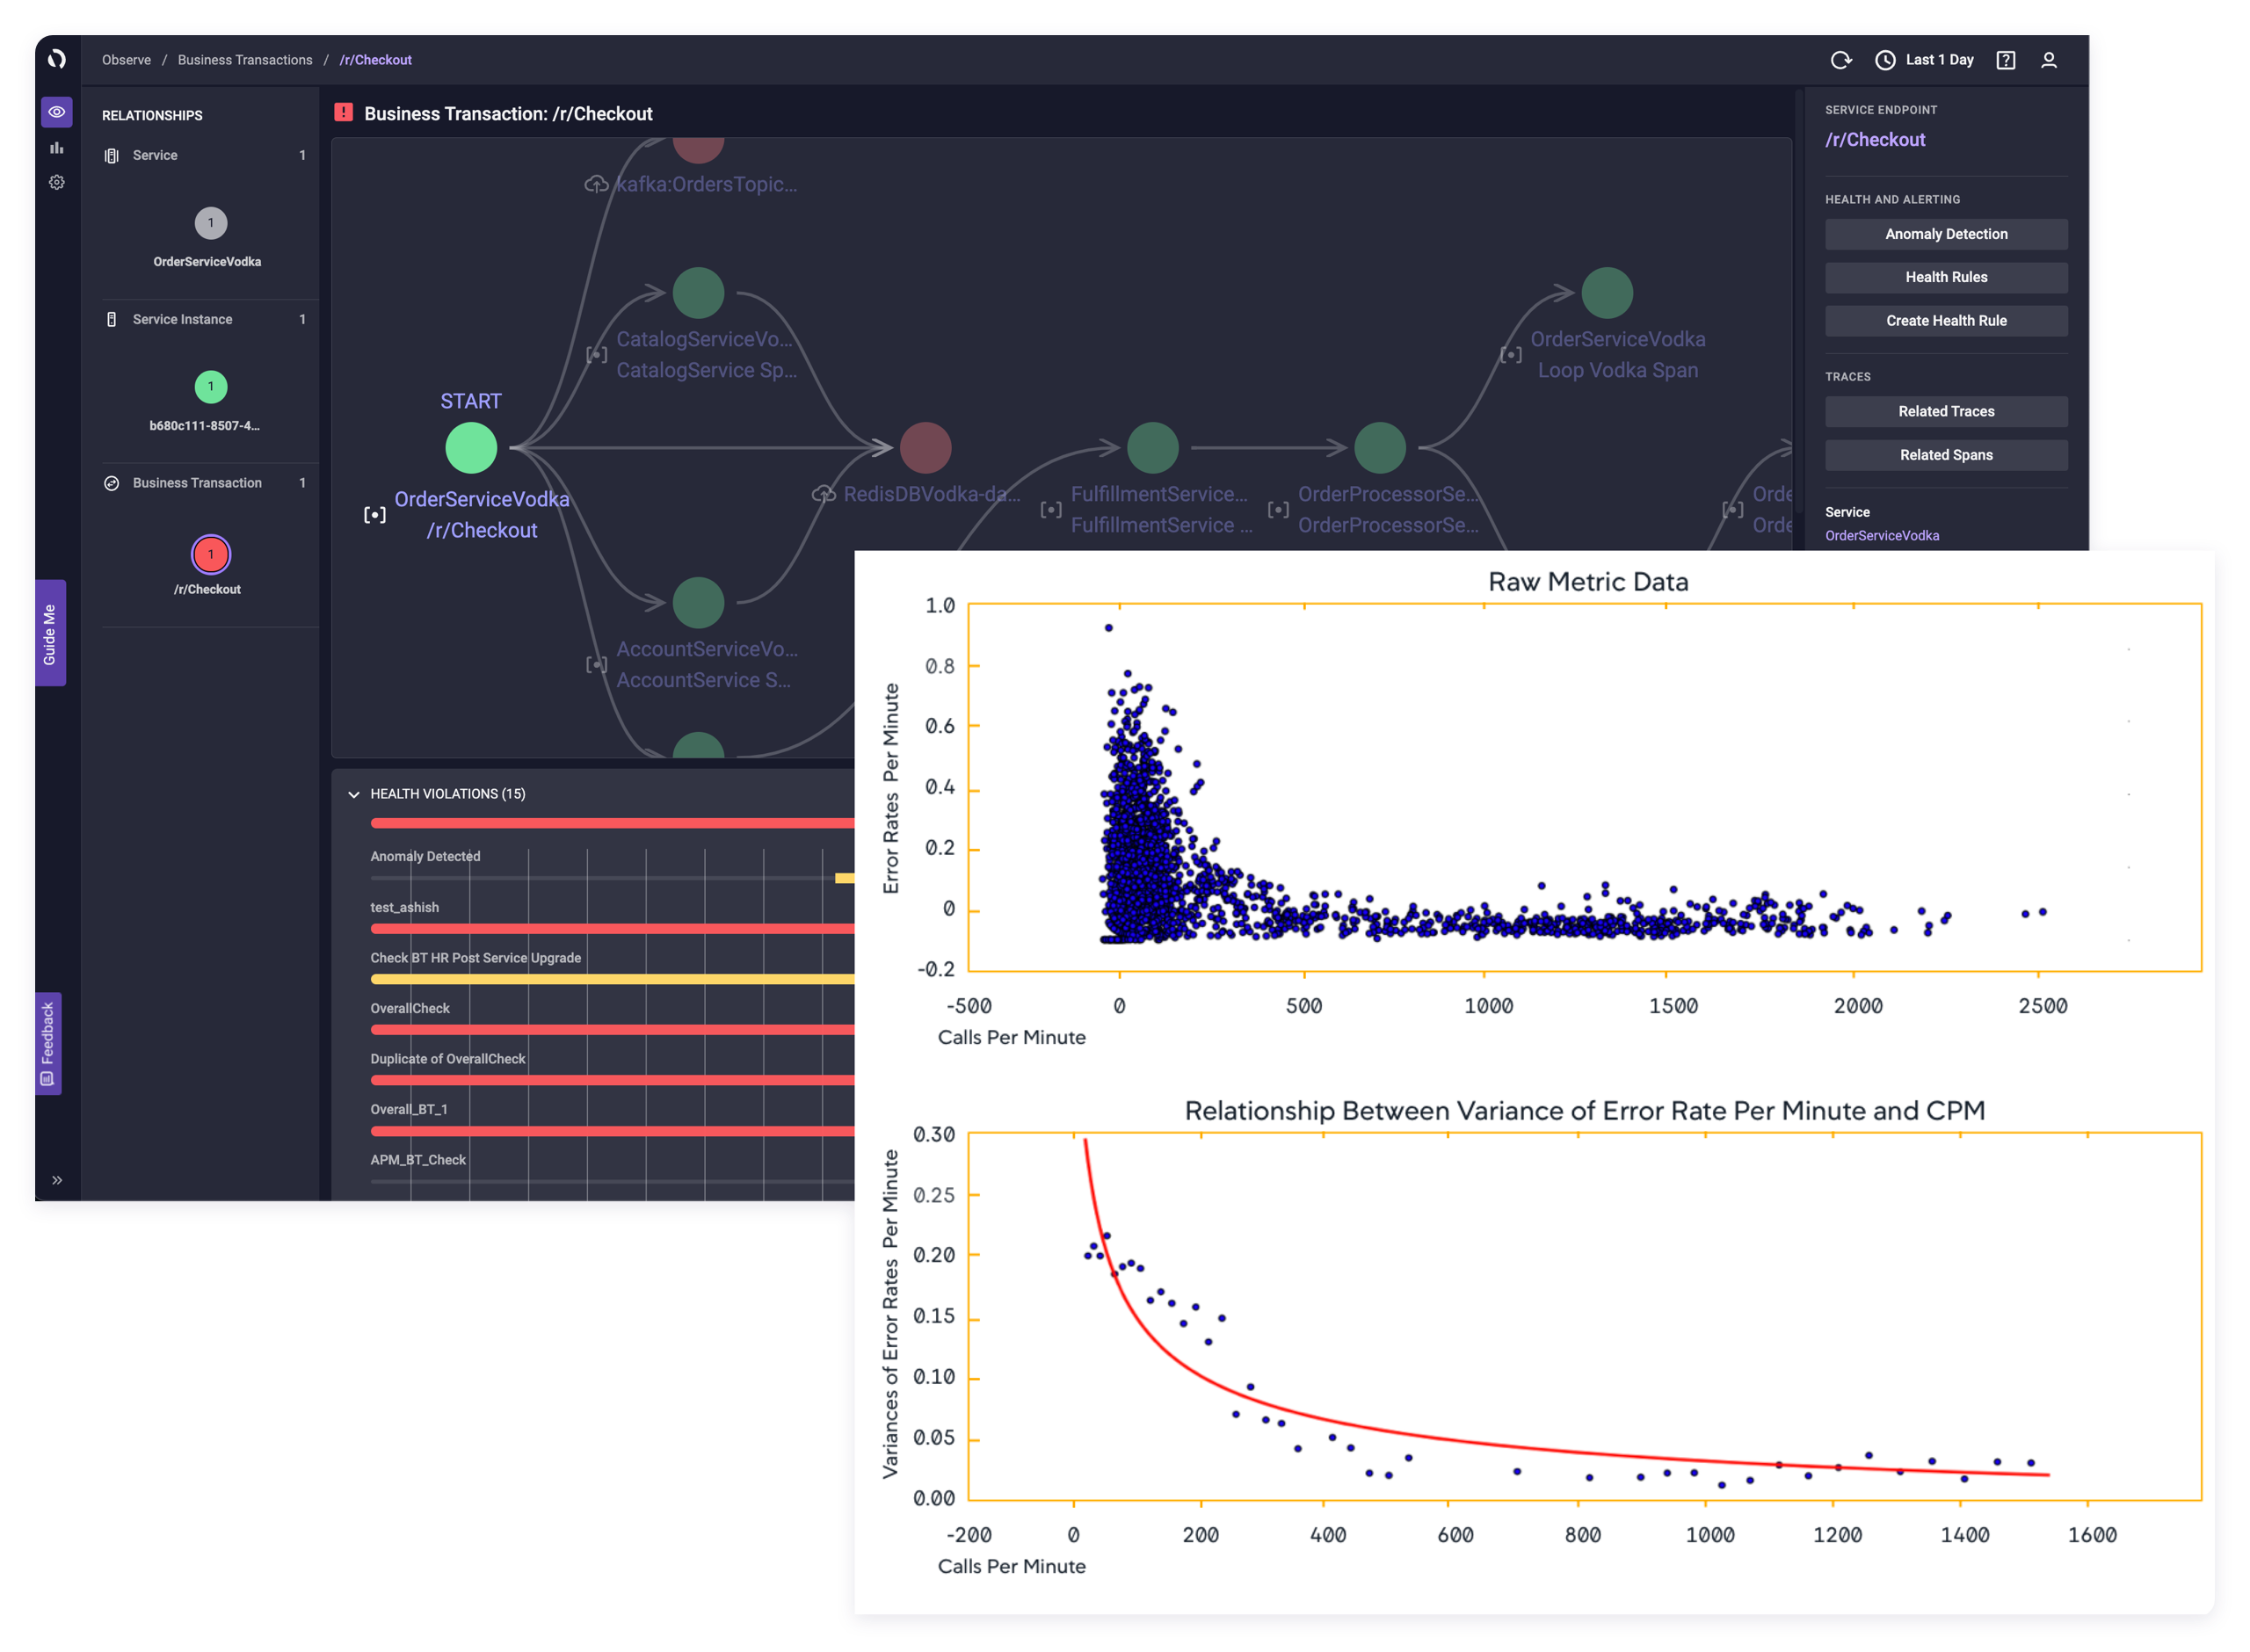2250x1652 pixels.
Task: Open the Observe eye icon in sidebar
Action: tap(57, 112)
